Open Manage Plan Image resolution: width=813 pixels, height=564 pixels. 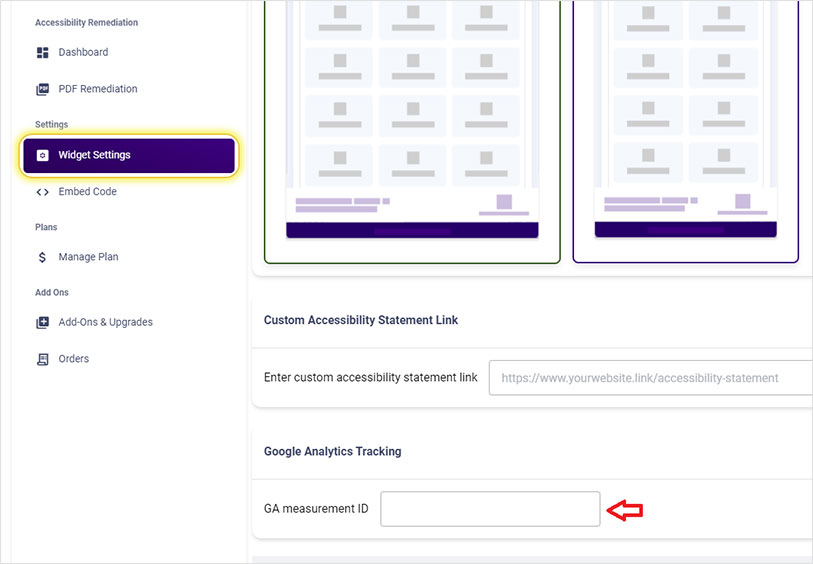tap(88, 257)
